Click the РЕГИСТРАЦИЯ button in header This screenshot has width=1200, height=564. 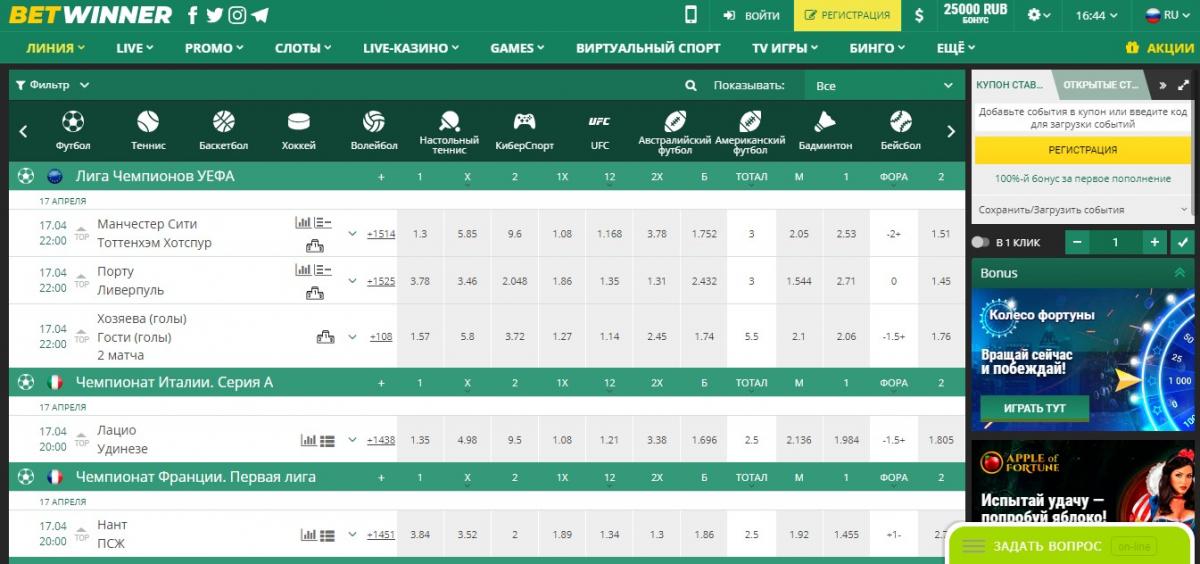click(x=848, y=15)
